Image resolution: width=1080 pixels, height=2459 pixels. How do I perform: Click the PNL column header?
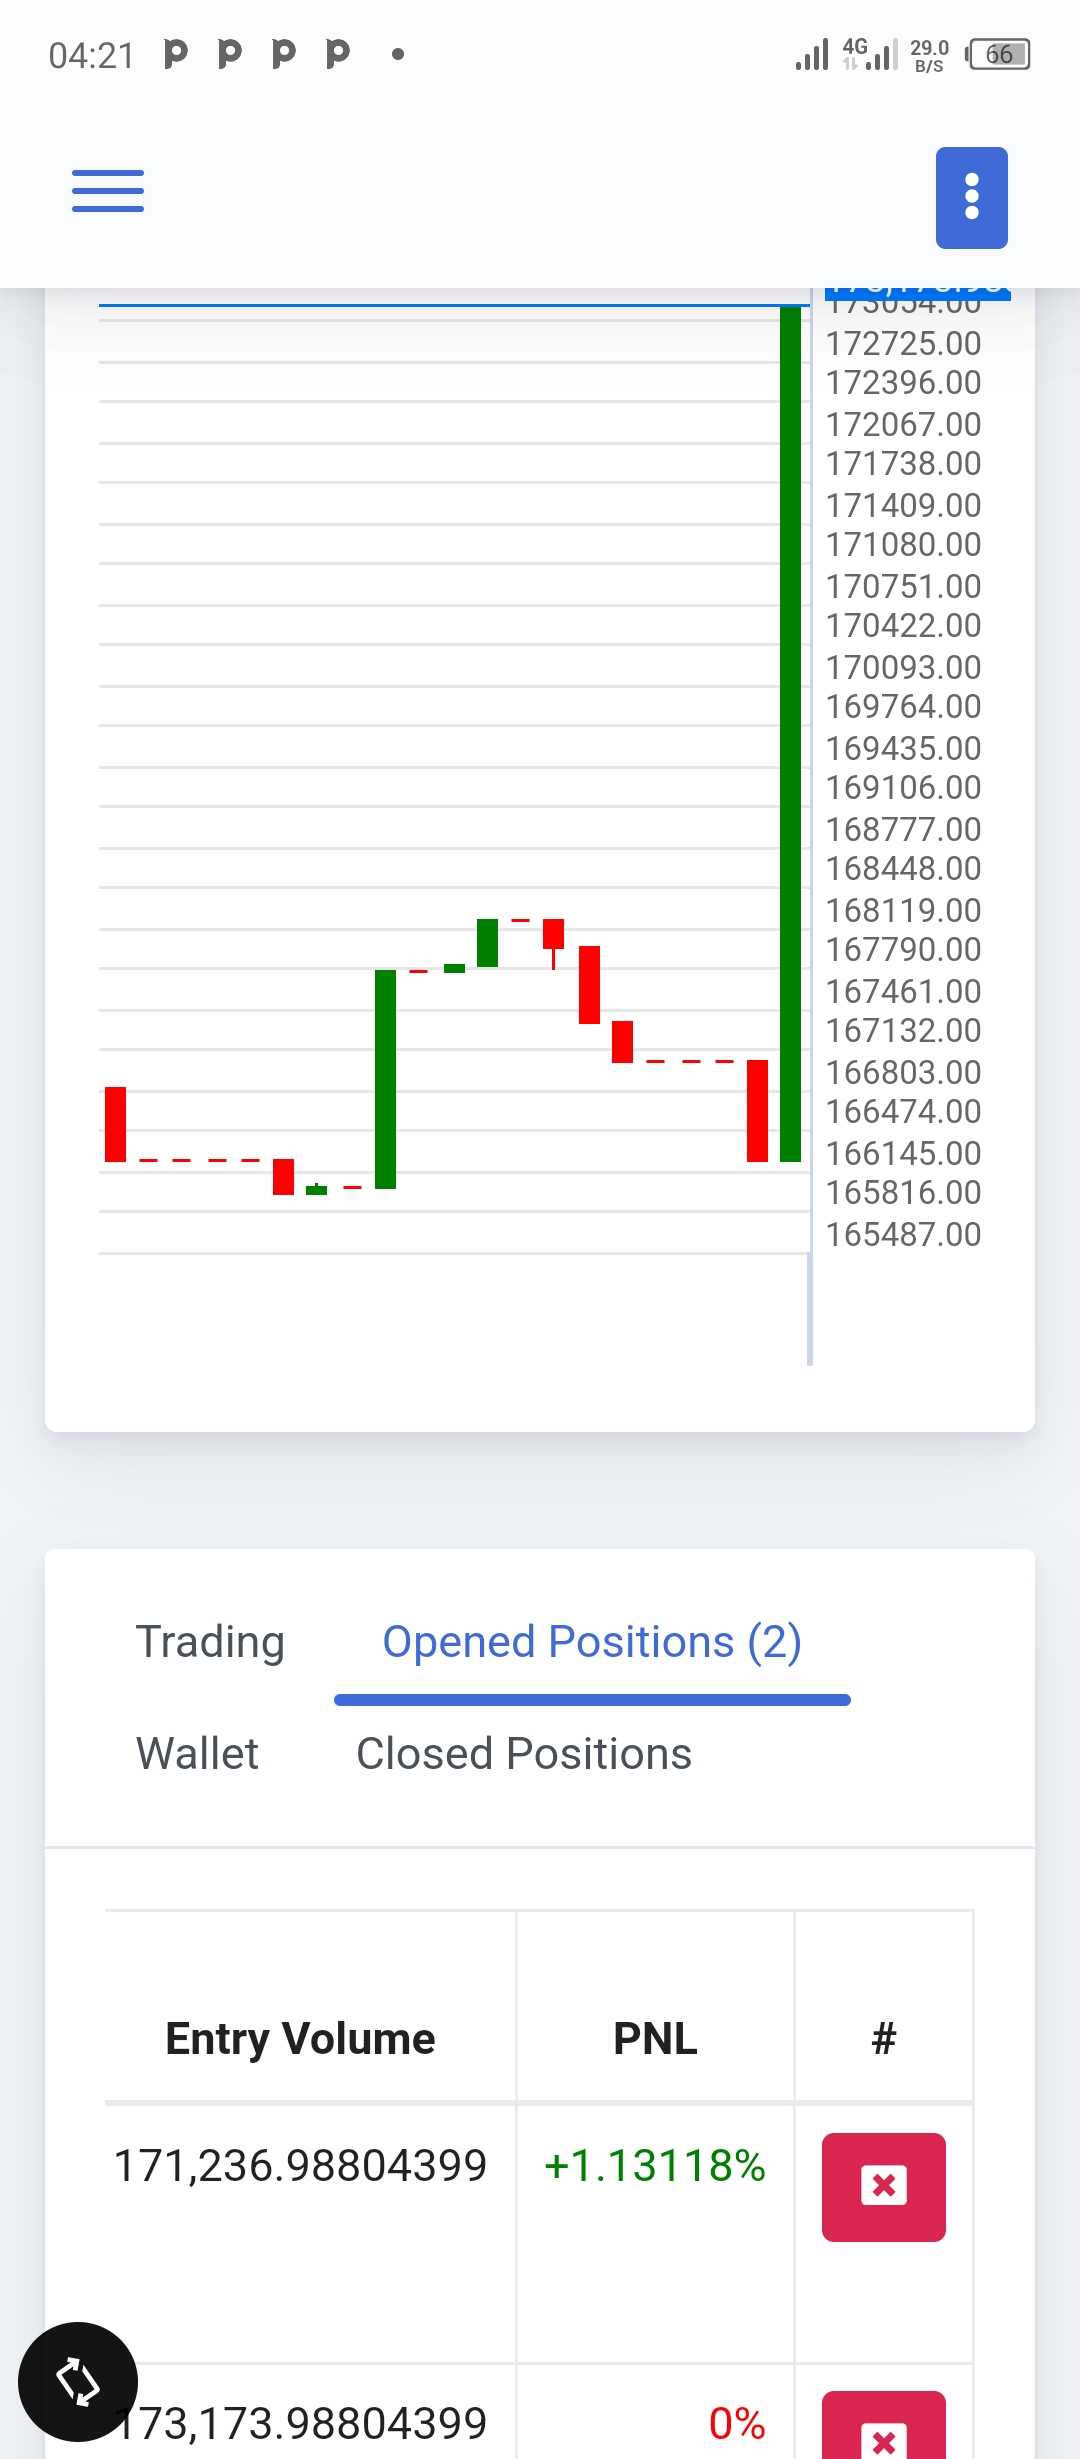click(655, 2038)
